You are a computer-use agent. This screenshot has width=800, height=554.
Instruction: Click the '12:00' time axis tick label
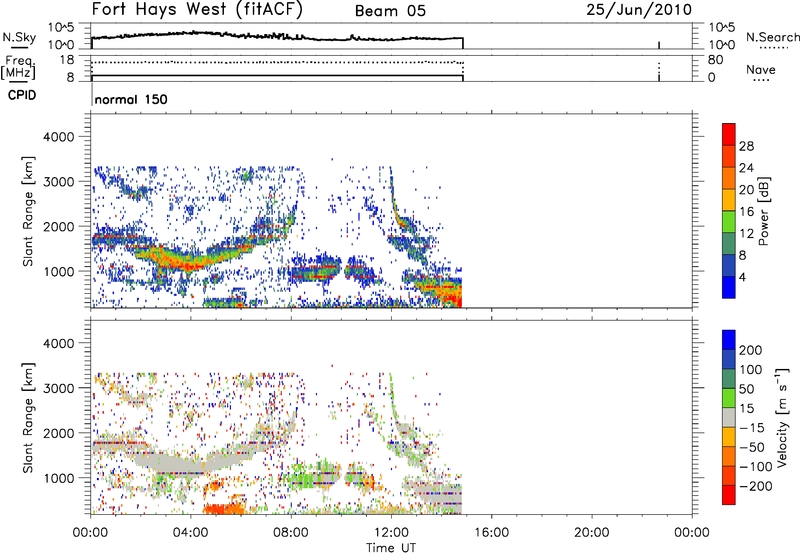391,533
